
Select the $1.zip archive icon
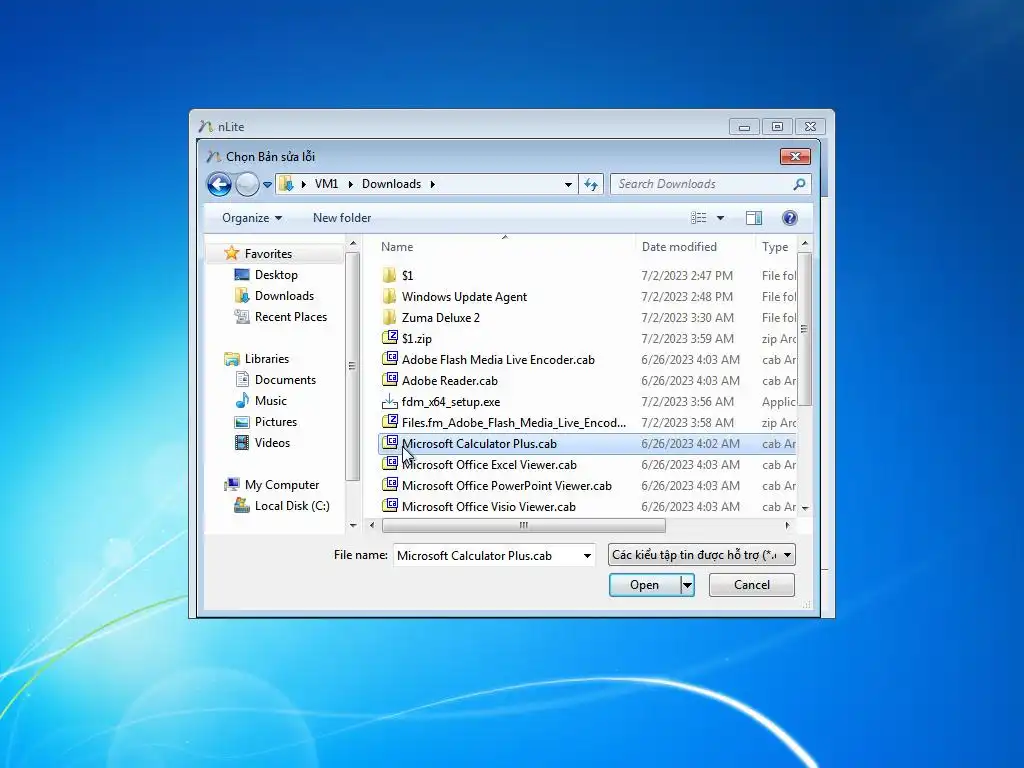pos(390,338)
